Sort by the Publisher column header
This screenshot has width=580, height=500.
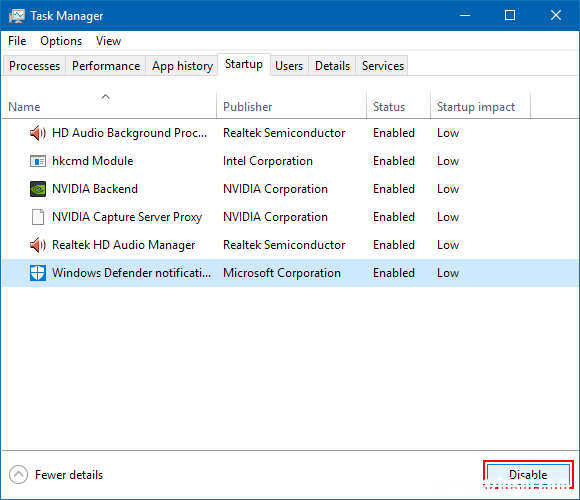coord(291,105)
